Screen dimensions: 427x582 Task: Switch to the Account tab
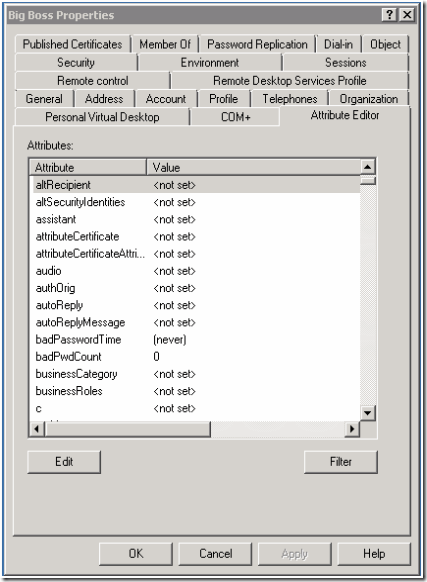point(166,99)
